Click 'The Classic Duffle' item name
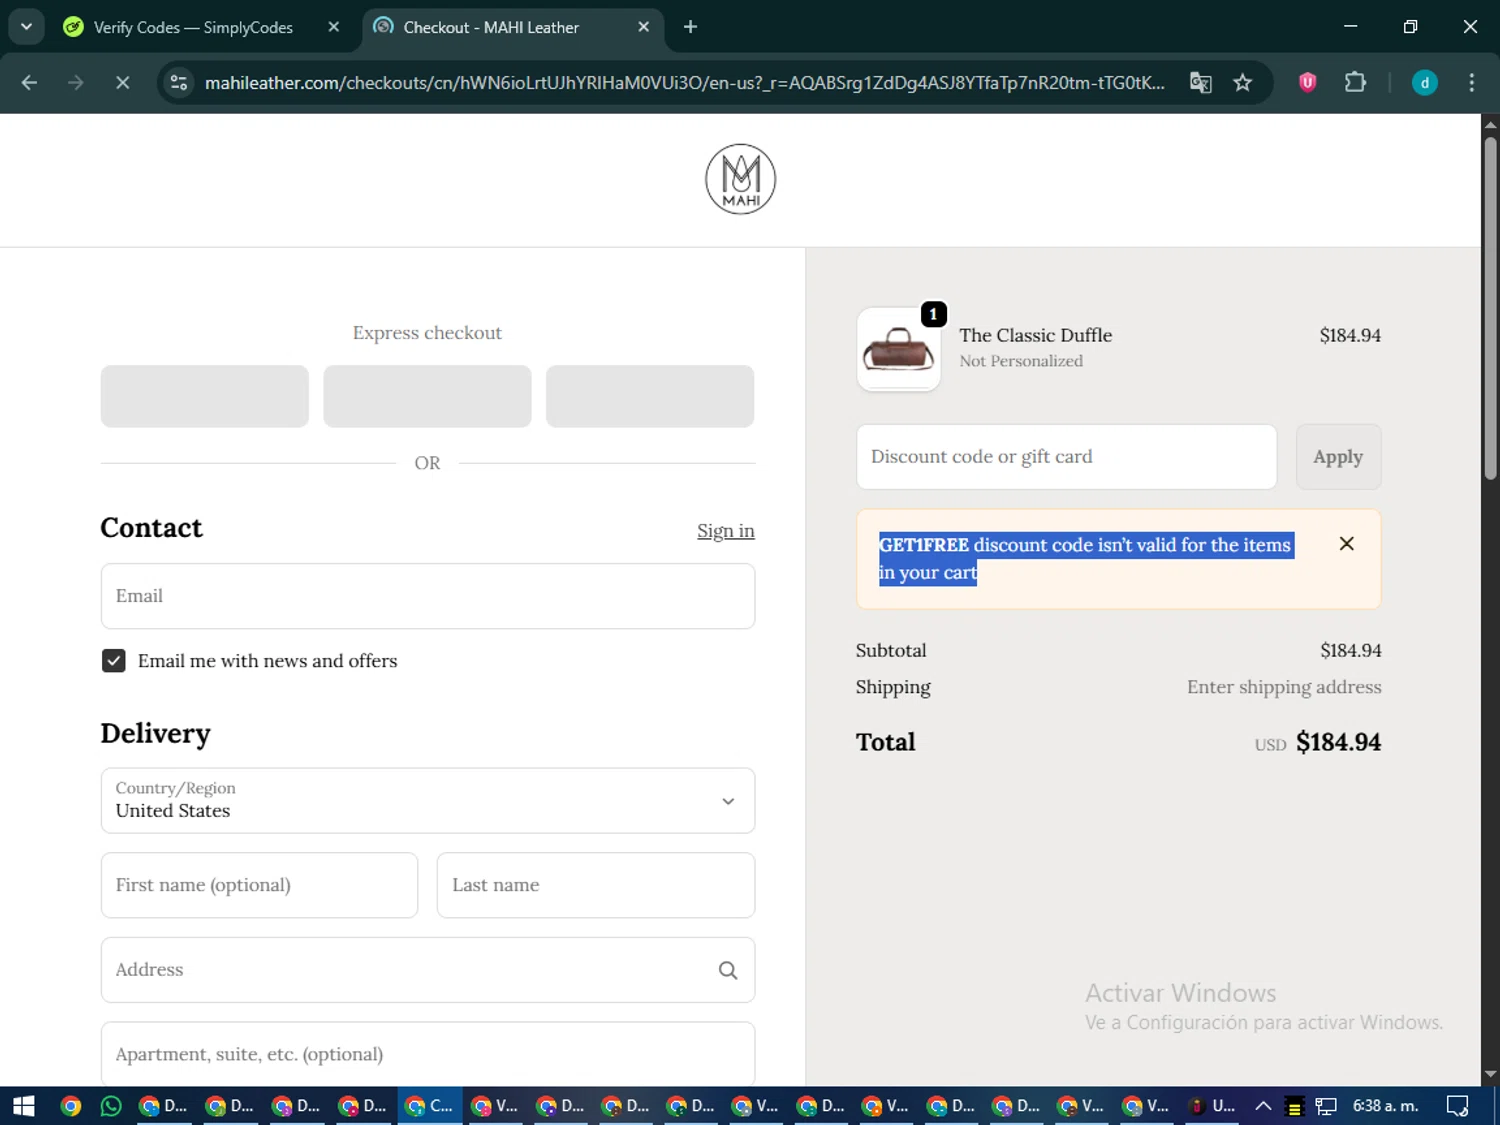The height and width of the screenshot is (1125, 1500). tap(1035, 336)
